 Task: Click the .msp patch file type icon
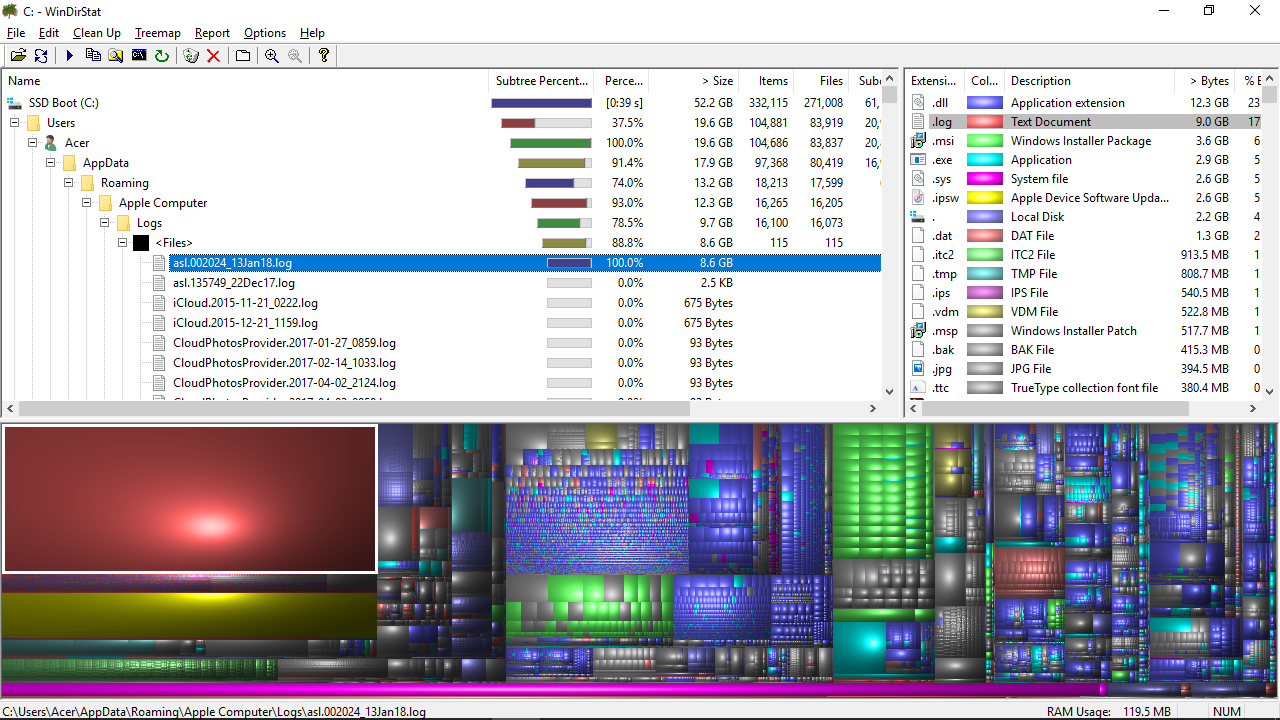pyautogui.click(x=918, y=331)
